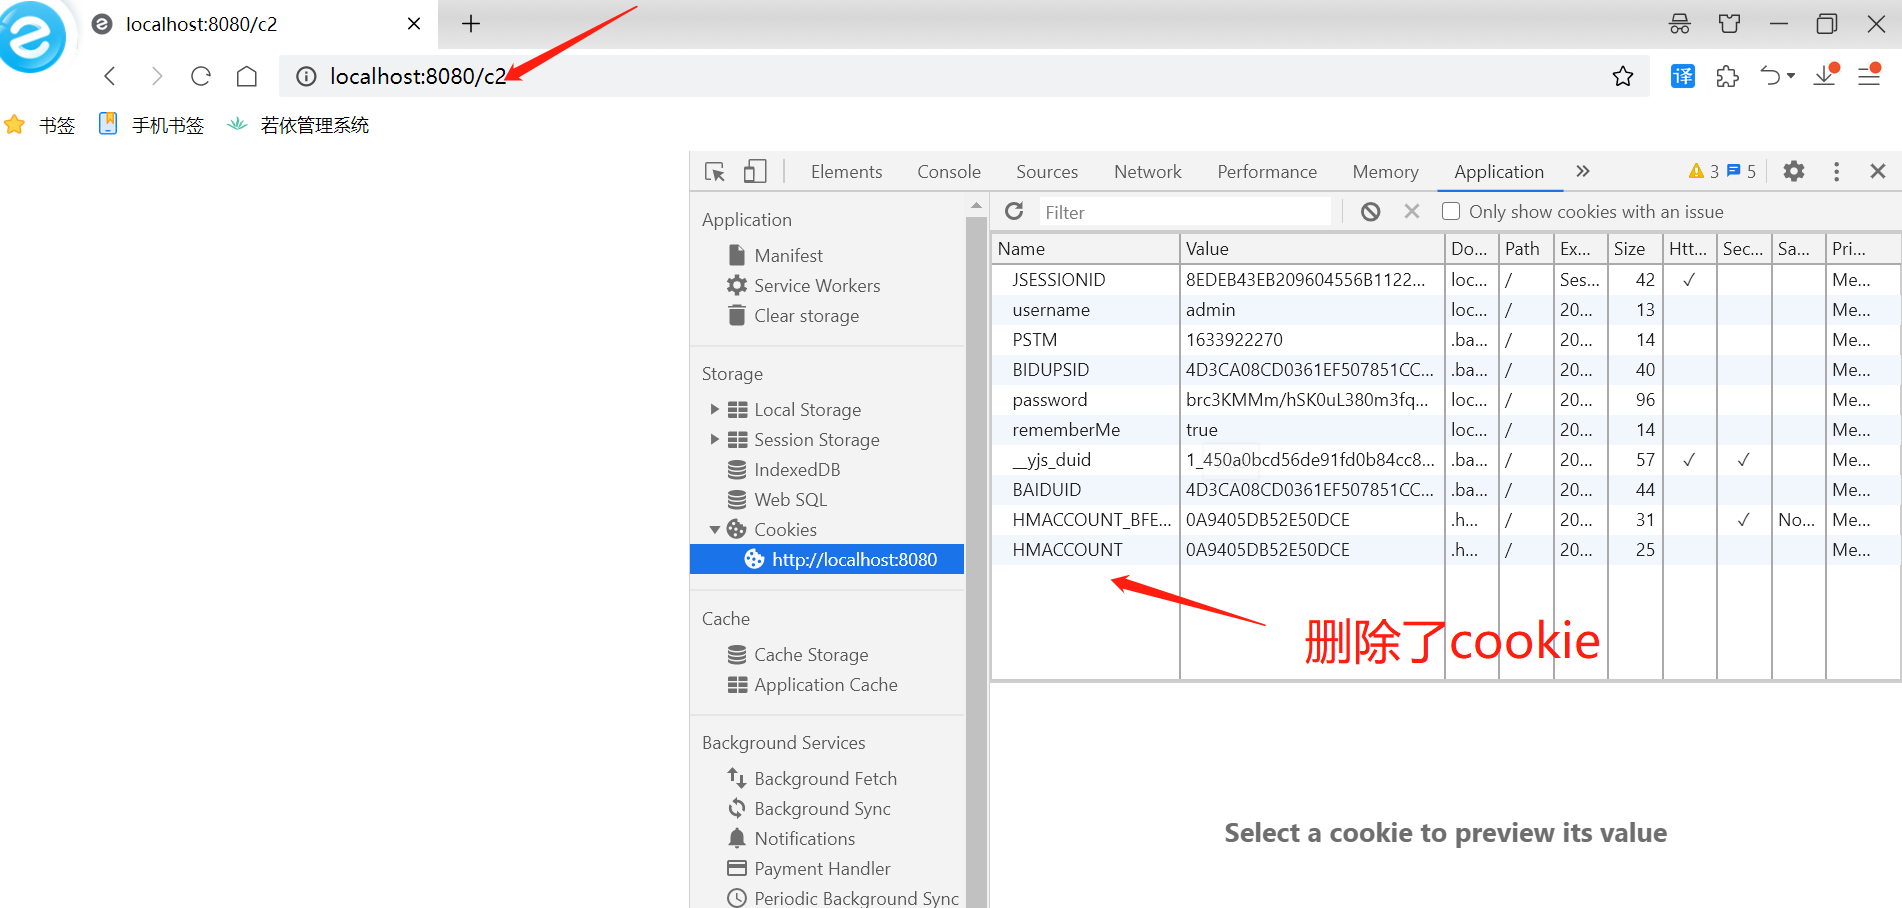Show the warnings count

tap(1704, 172)
